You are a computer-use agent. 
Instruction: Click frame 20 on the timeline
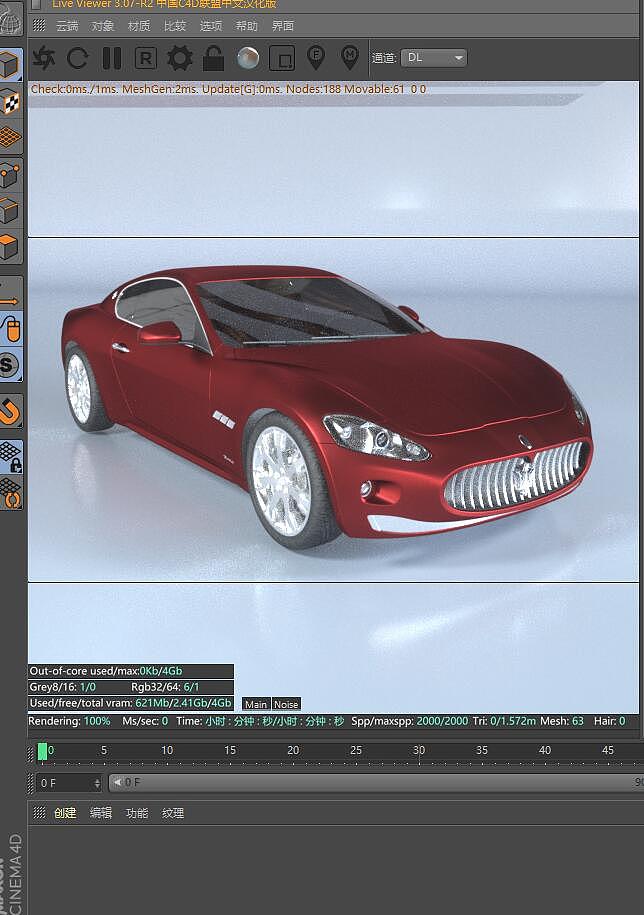[293, 750]
